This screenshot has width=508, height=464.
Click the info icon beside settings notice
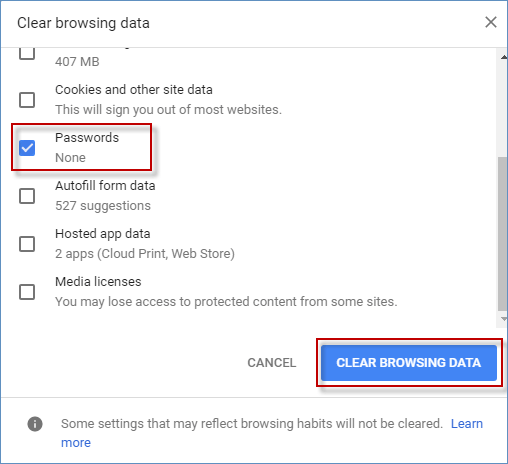(35, 424)
